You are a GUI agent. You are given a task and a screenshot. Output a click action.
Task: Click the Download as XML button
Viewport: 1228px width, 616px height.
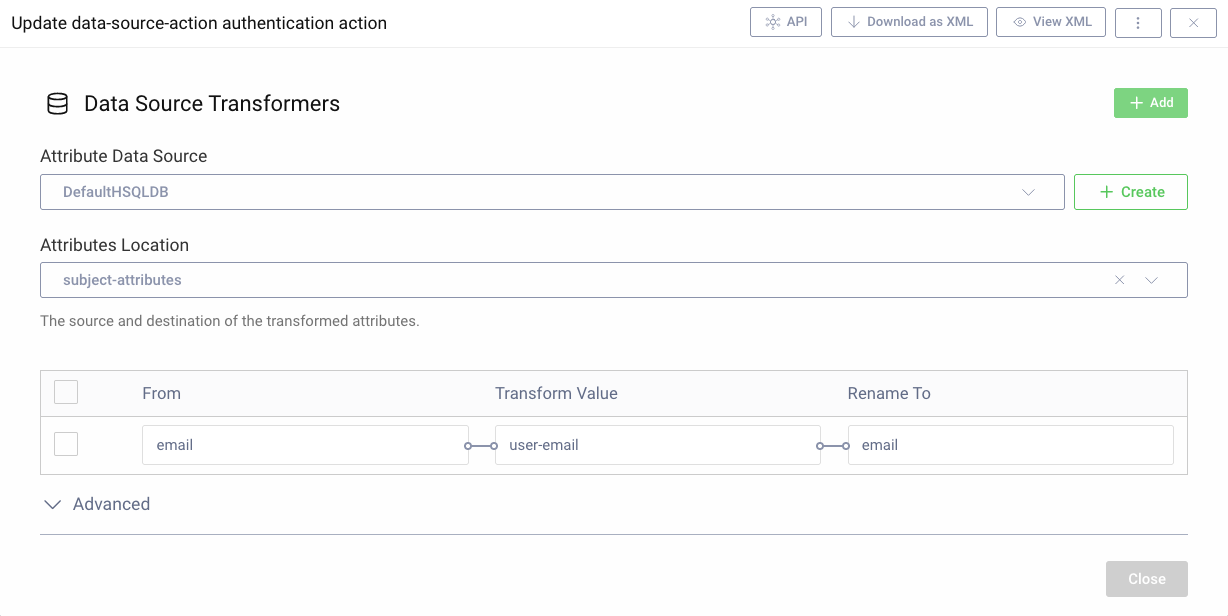click(909, 21)
